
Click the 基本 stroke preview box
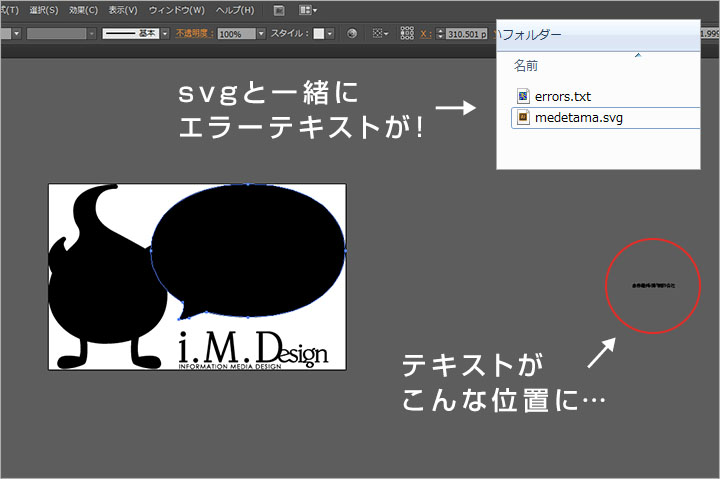130,34
